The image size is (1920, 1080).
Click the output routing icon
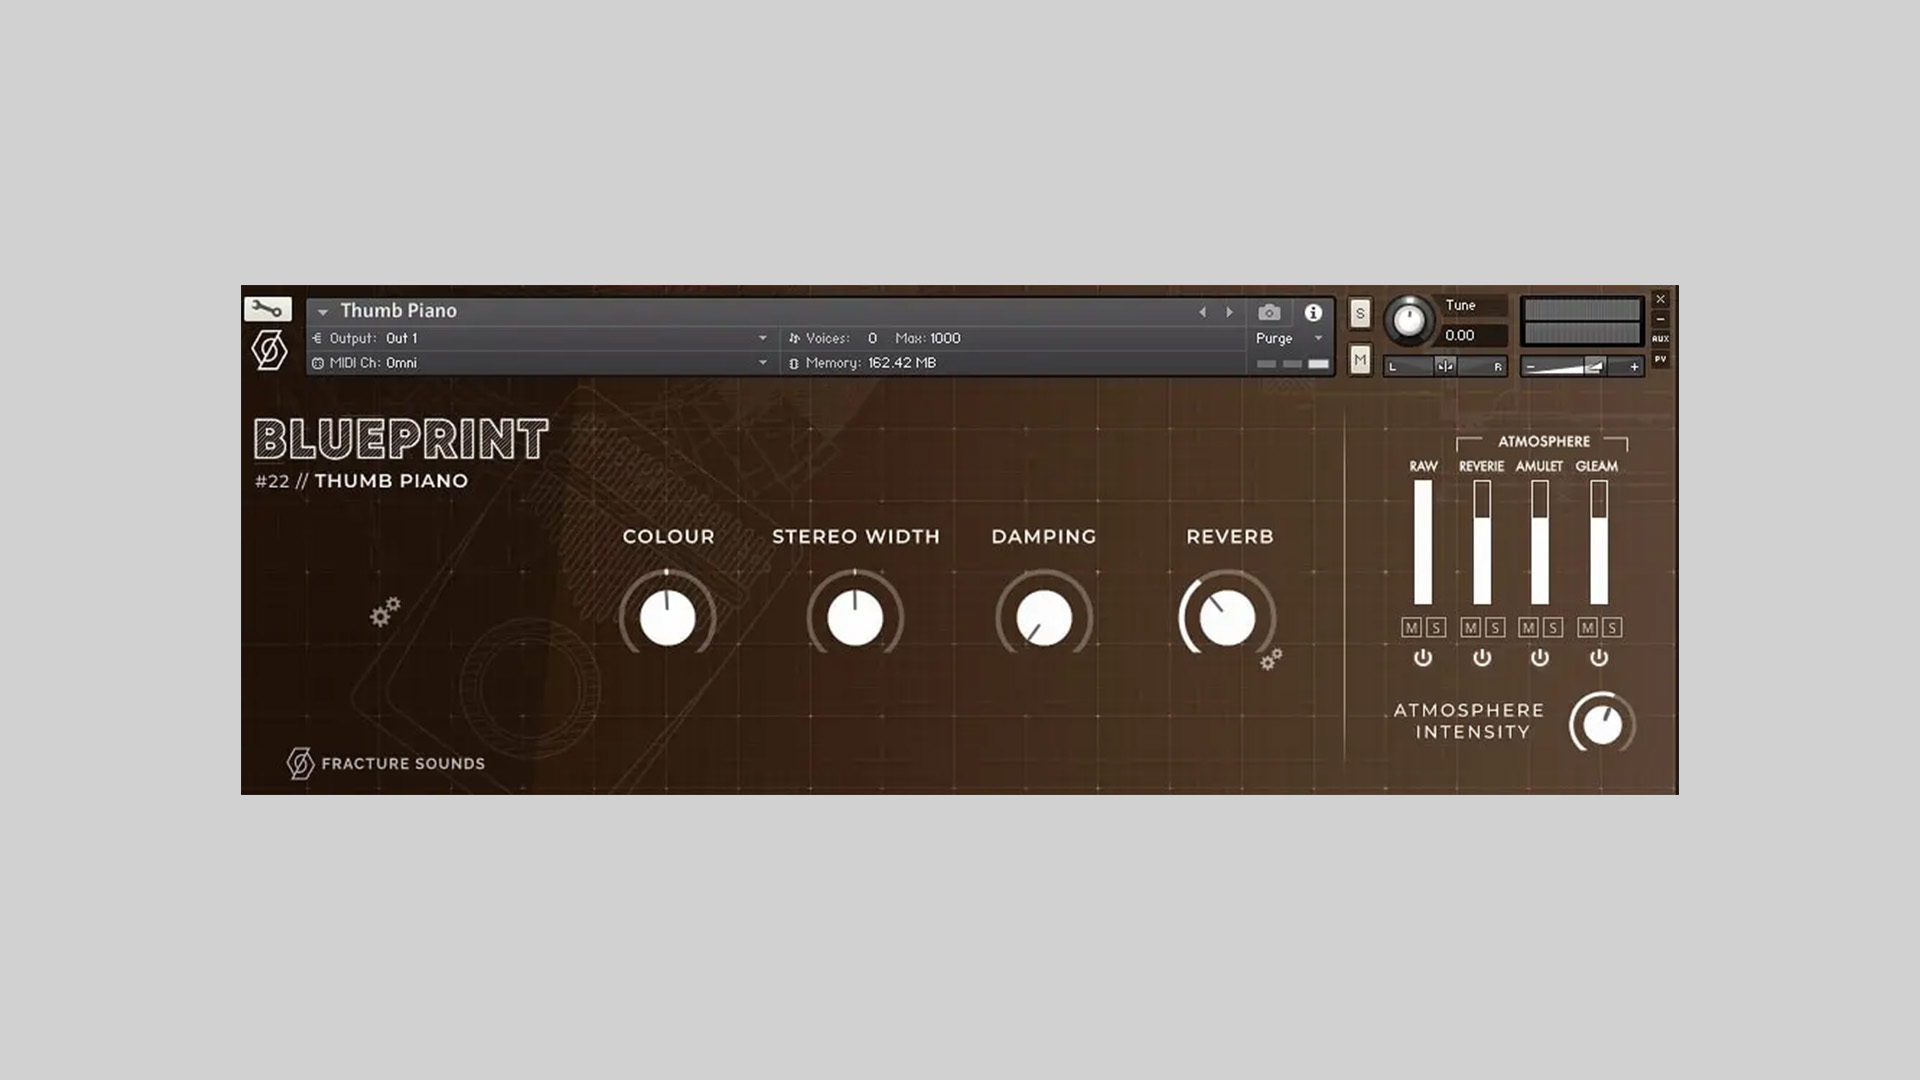pyautogui.click(x=318, y=338)
